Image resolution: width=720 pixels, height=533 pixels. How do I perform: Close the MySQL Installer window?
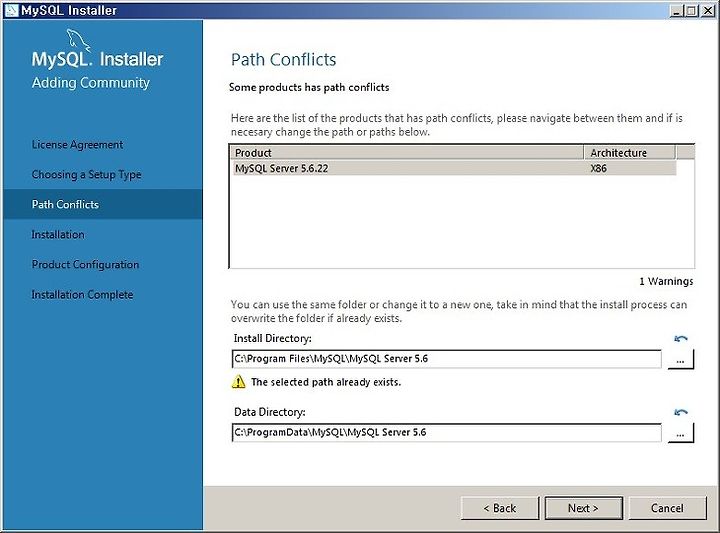[x=708, y=11]
